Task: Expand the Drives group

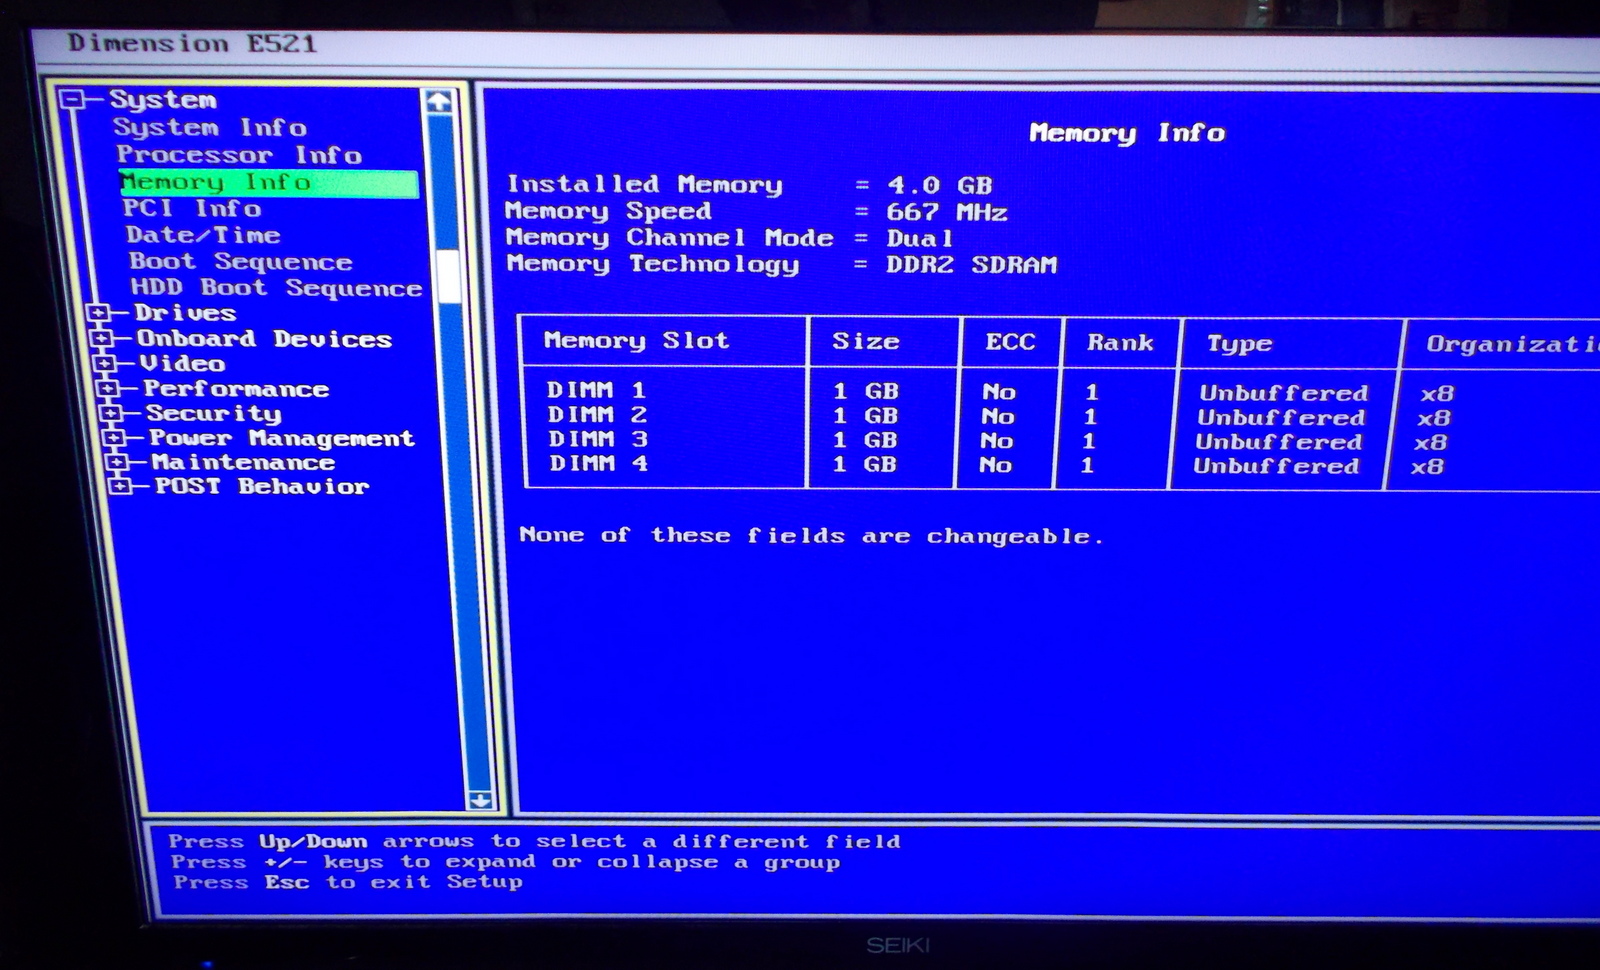Action: 98,313
